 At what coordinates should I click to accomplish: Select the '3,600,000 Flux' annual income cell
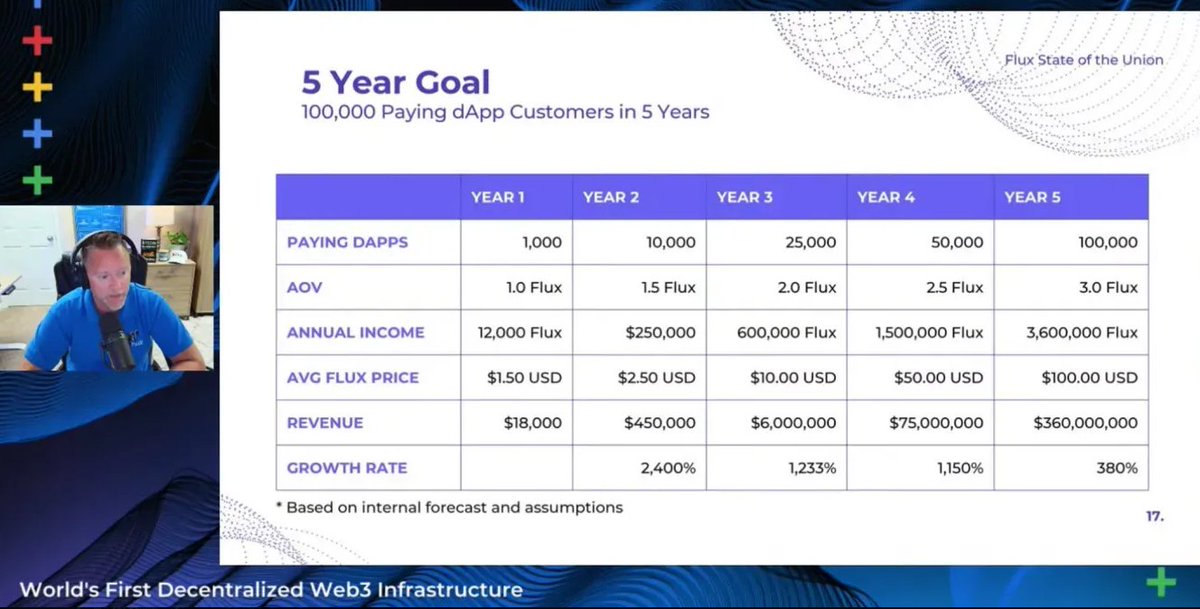(x=1071, y=332)
